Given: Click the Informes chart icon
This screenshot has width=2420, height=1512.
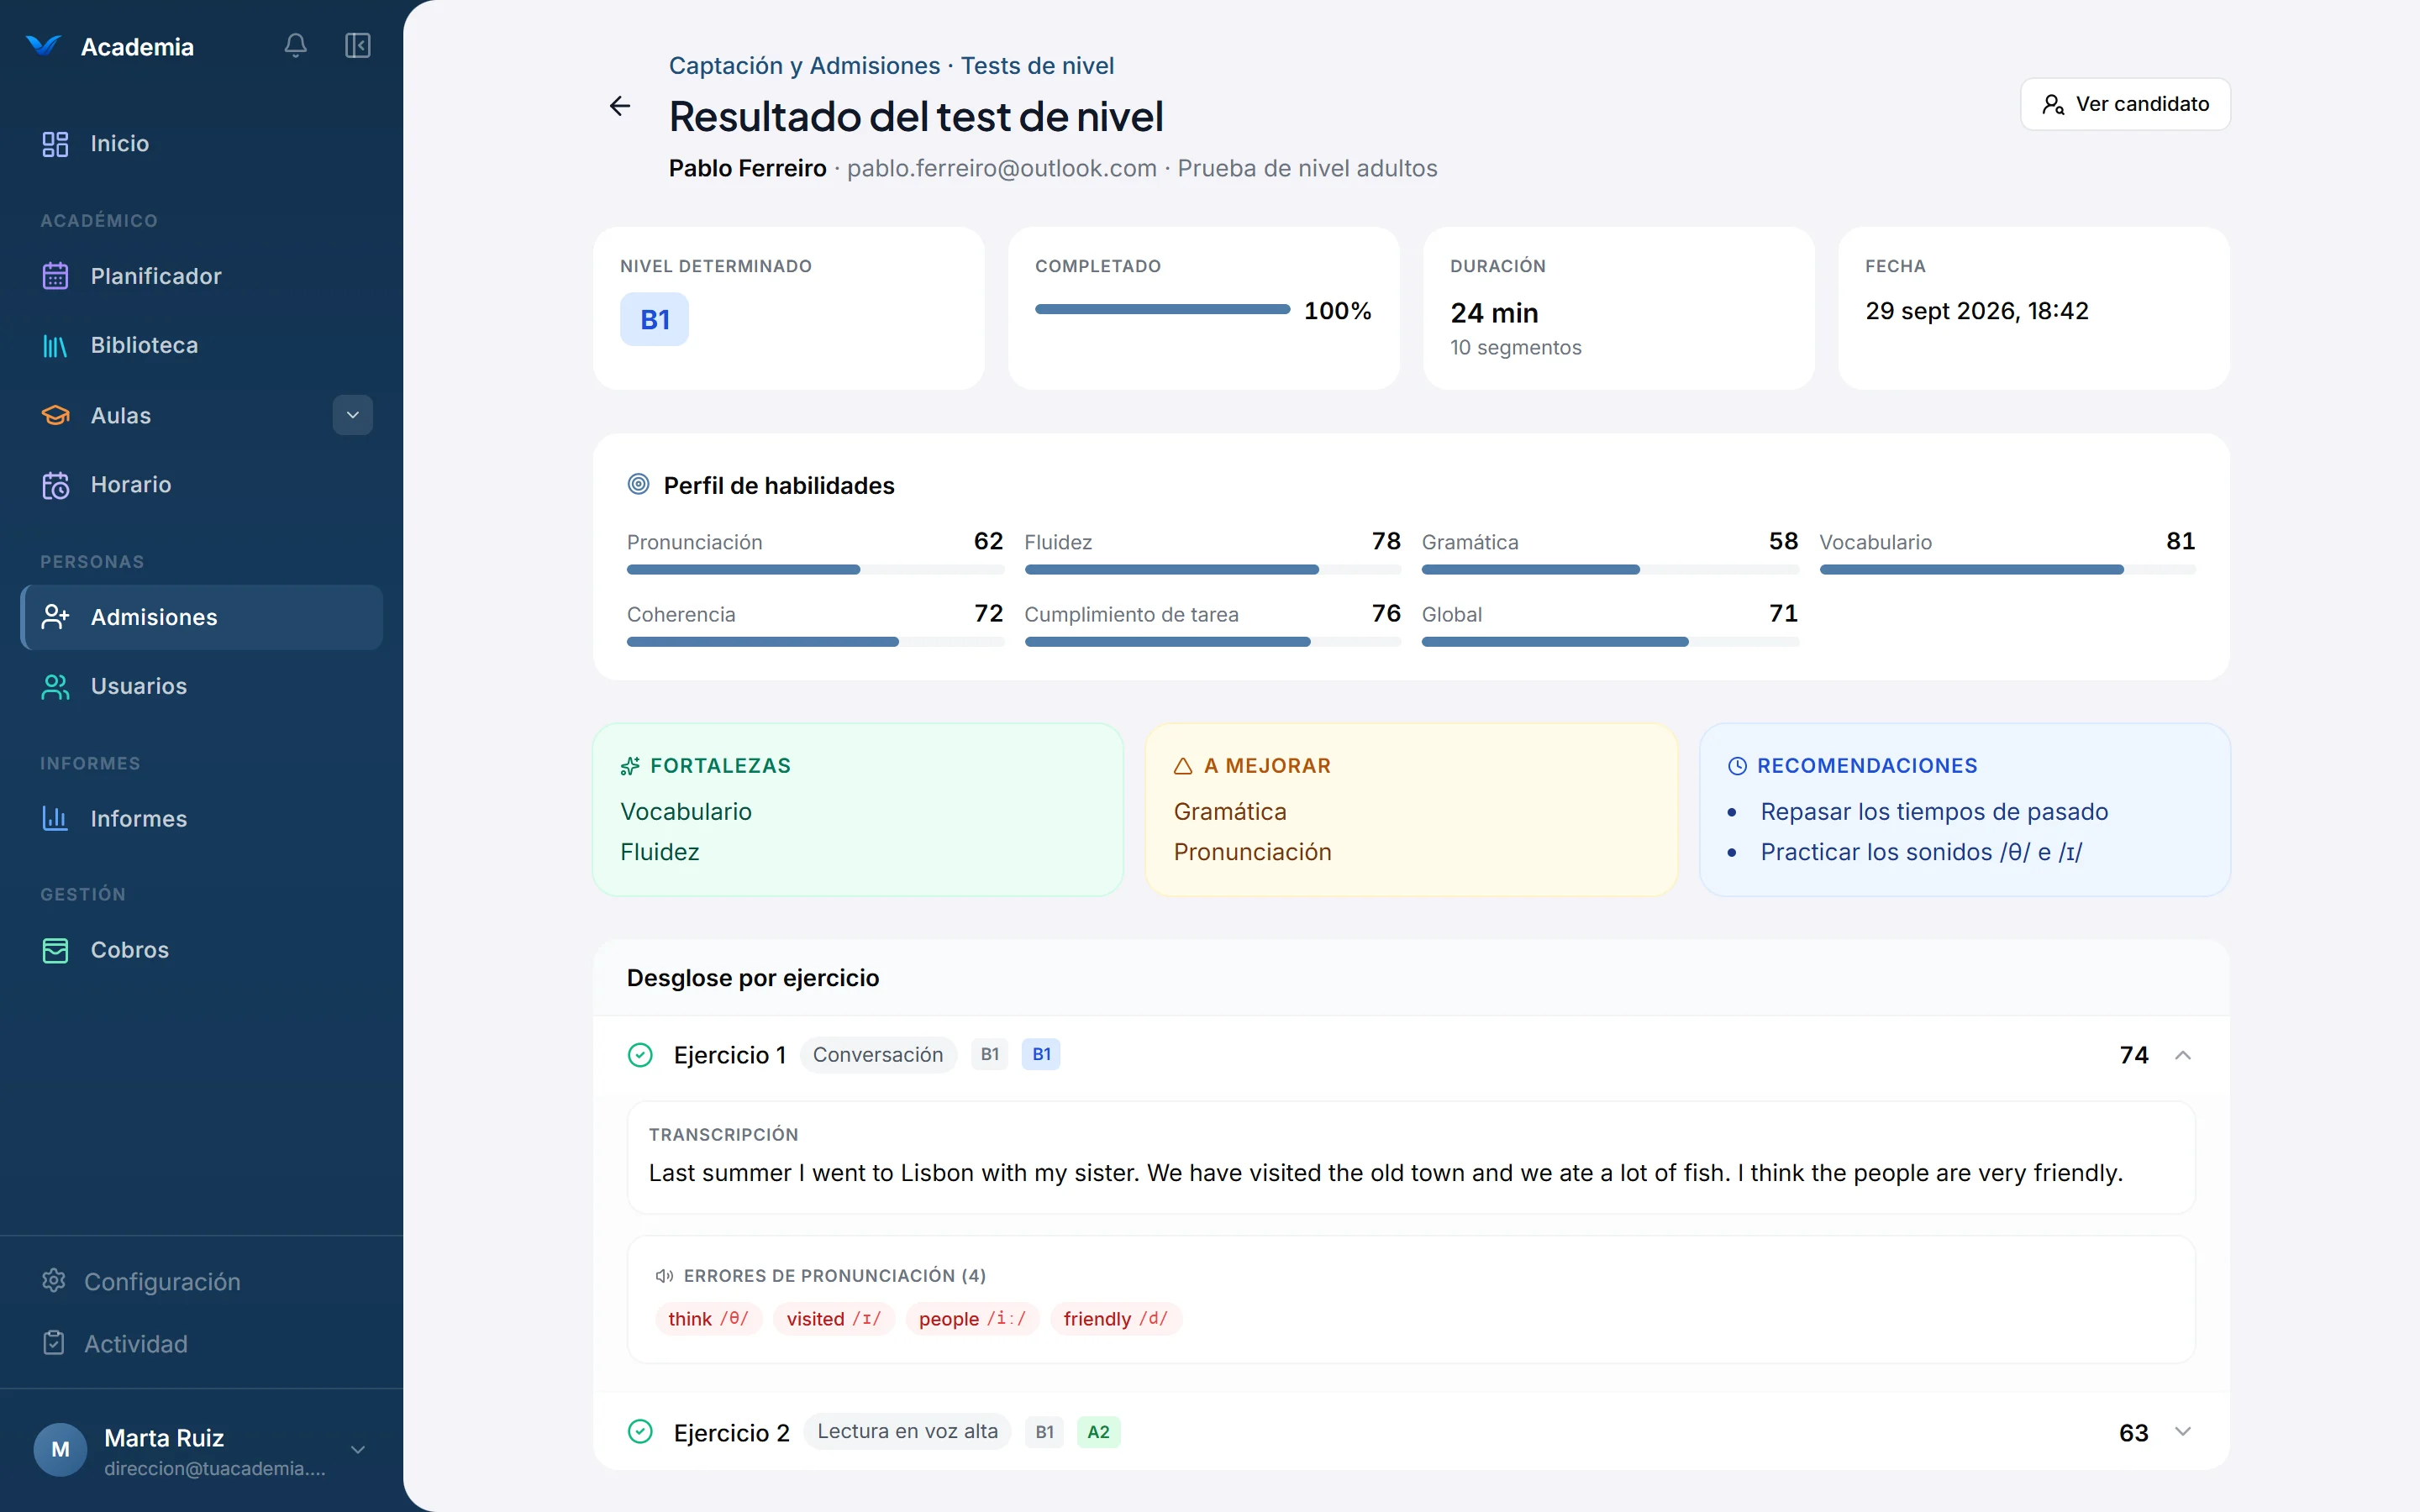Looking at the screenshot, I should [56, 819].
